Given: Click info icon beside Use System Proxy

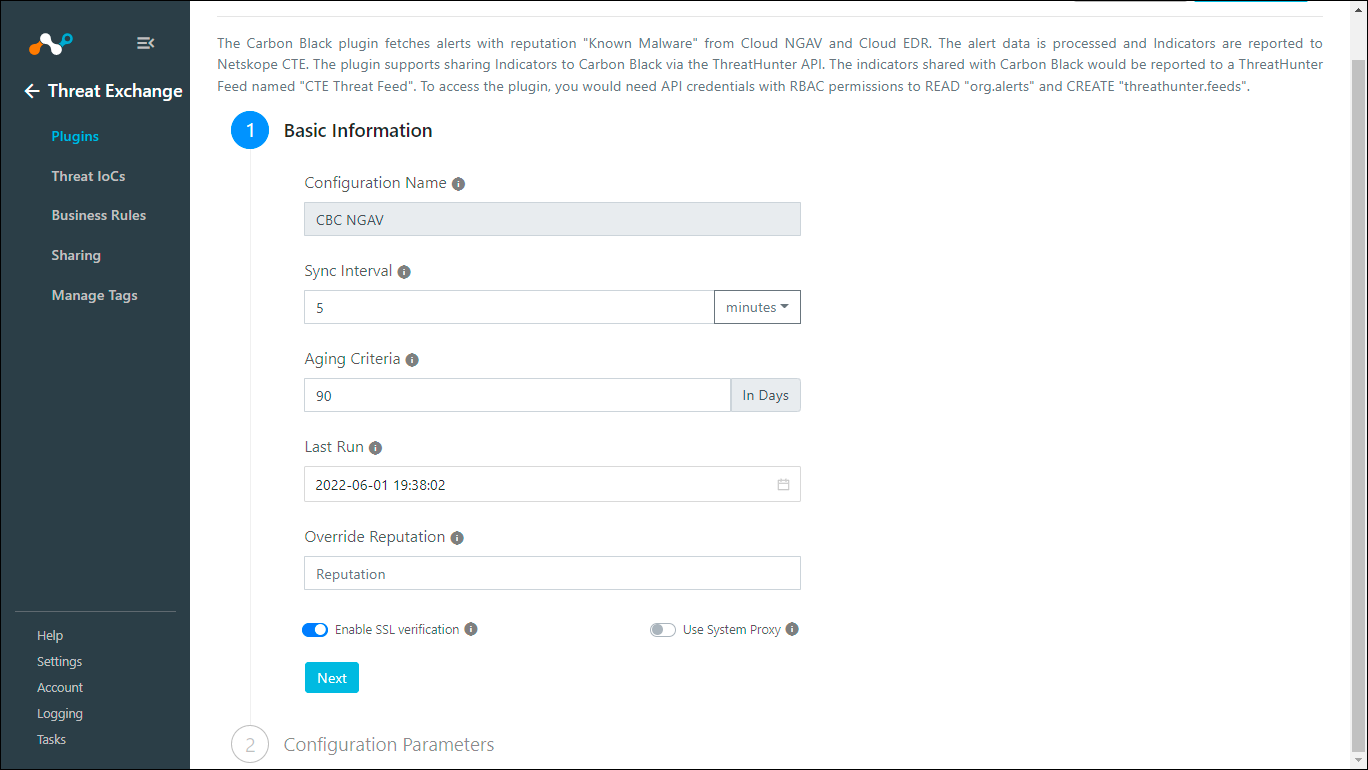Looking at the screenshot, I should 792,629.
